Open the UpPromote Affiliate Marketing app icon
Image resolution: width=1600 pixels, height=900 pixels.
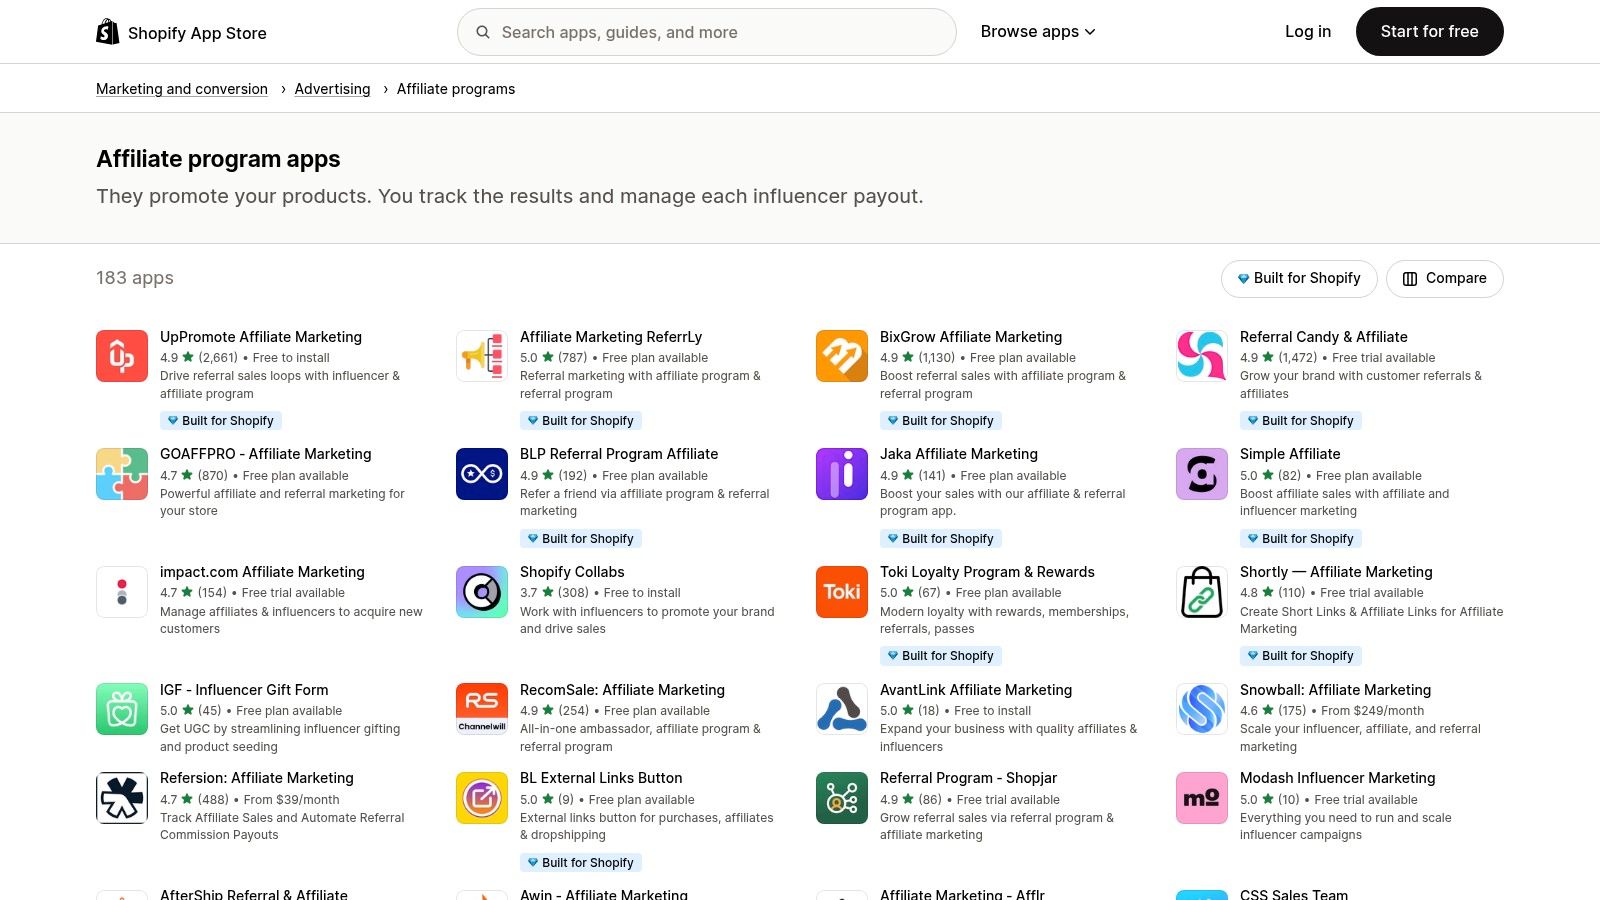click(122, 356)
